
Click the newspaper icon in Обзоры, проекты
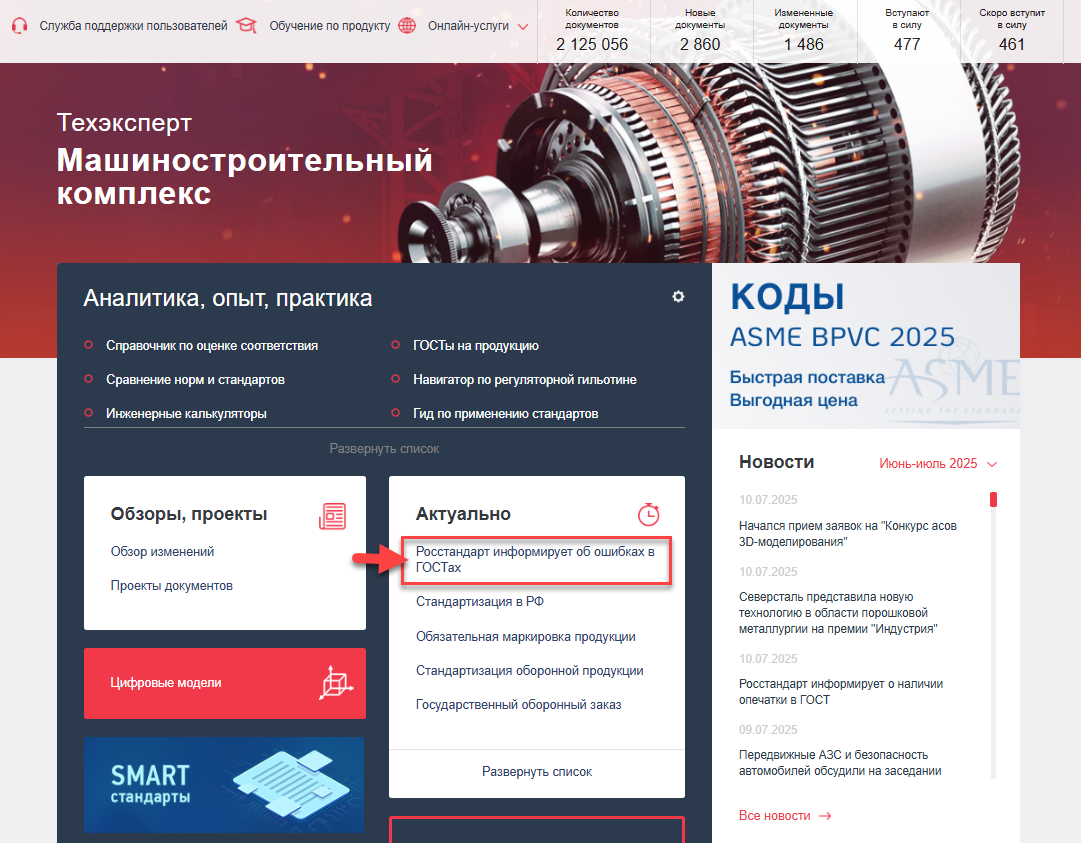[x=332, y=516]
